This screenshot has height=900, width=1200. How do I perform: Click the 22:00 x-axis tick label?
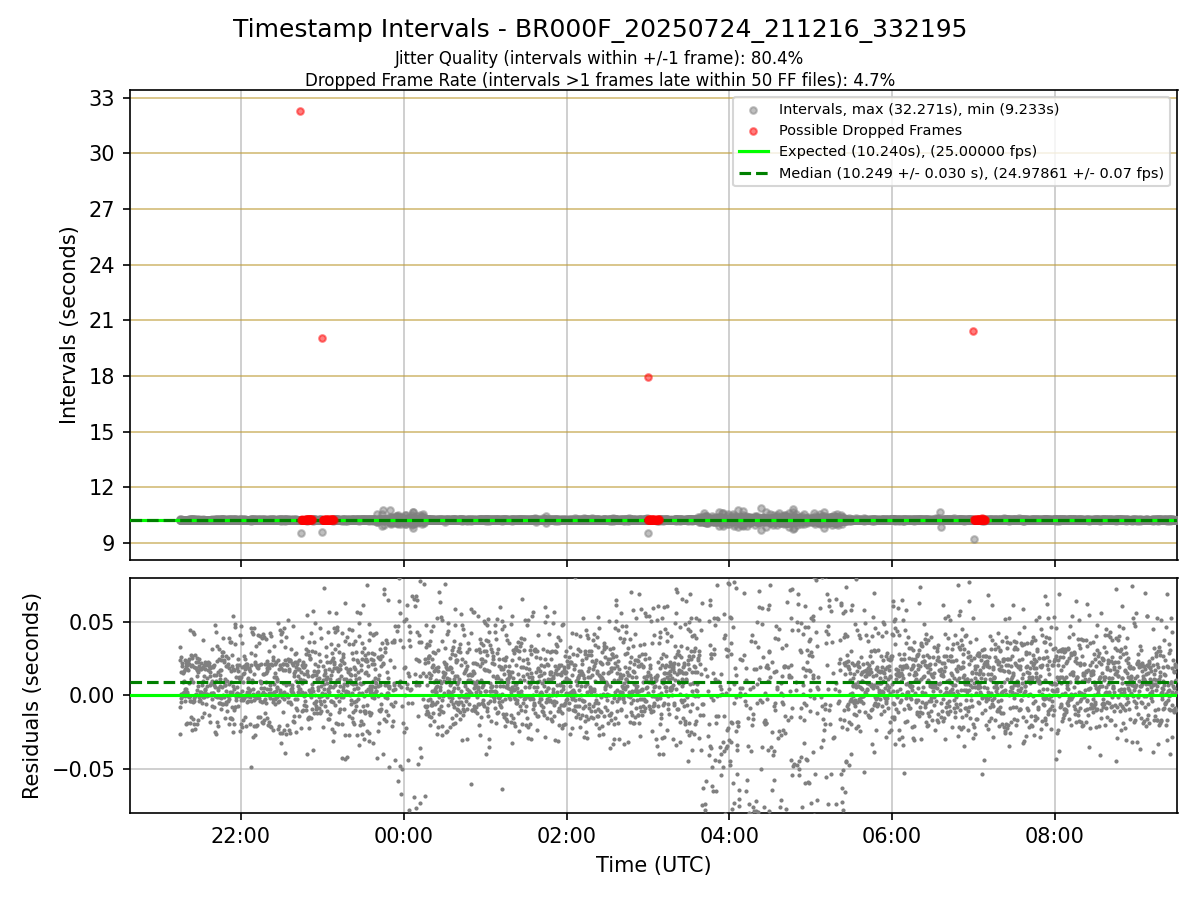coord(240,836)
